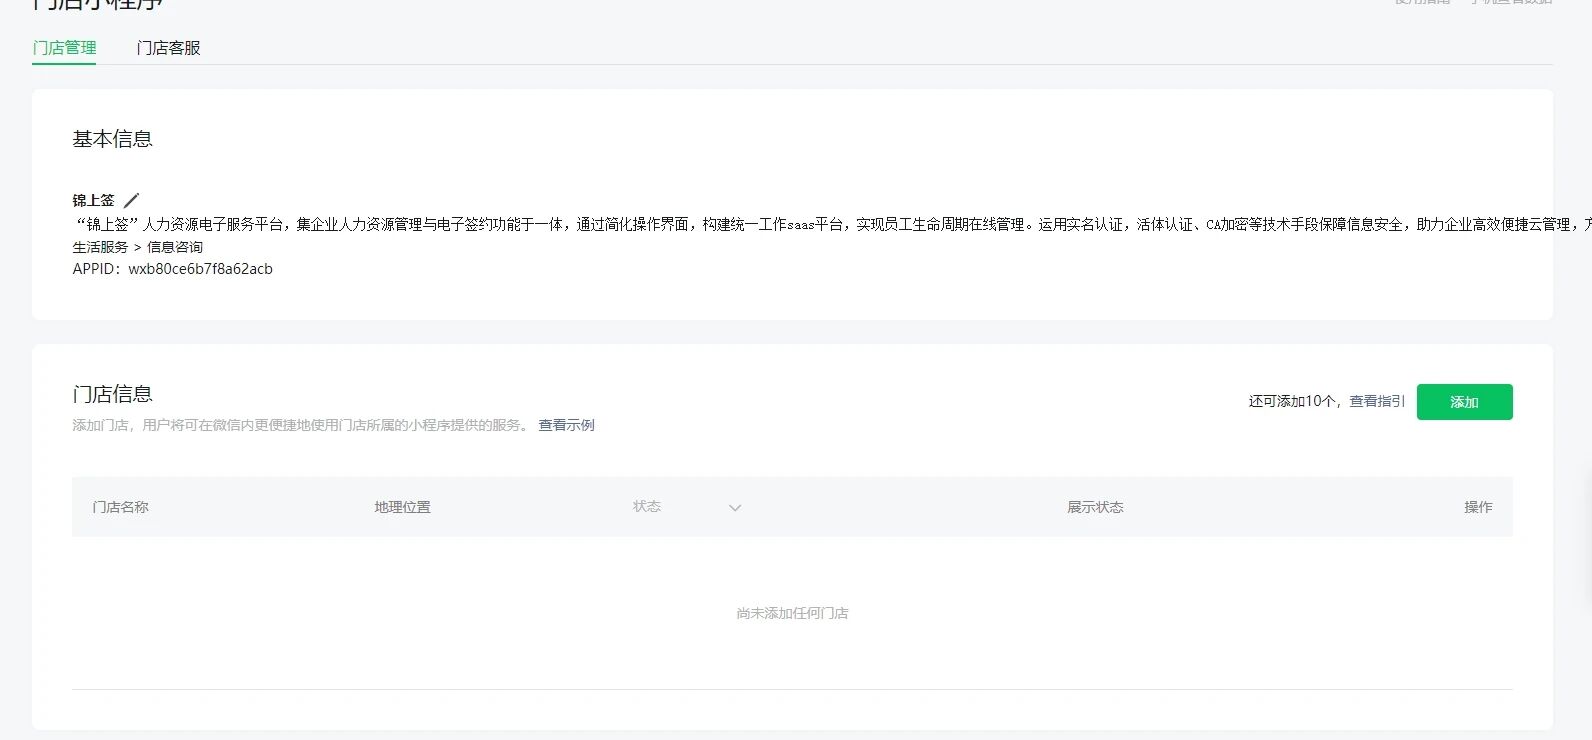
Task: Open the 门店客服 tab
Action: coord(168,48)
